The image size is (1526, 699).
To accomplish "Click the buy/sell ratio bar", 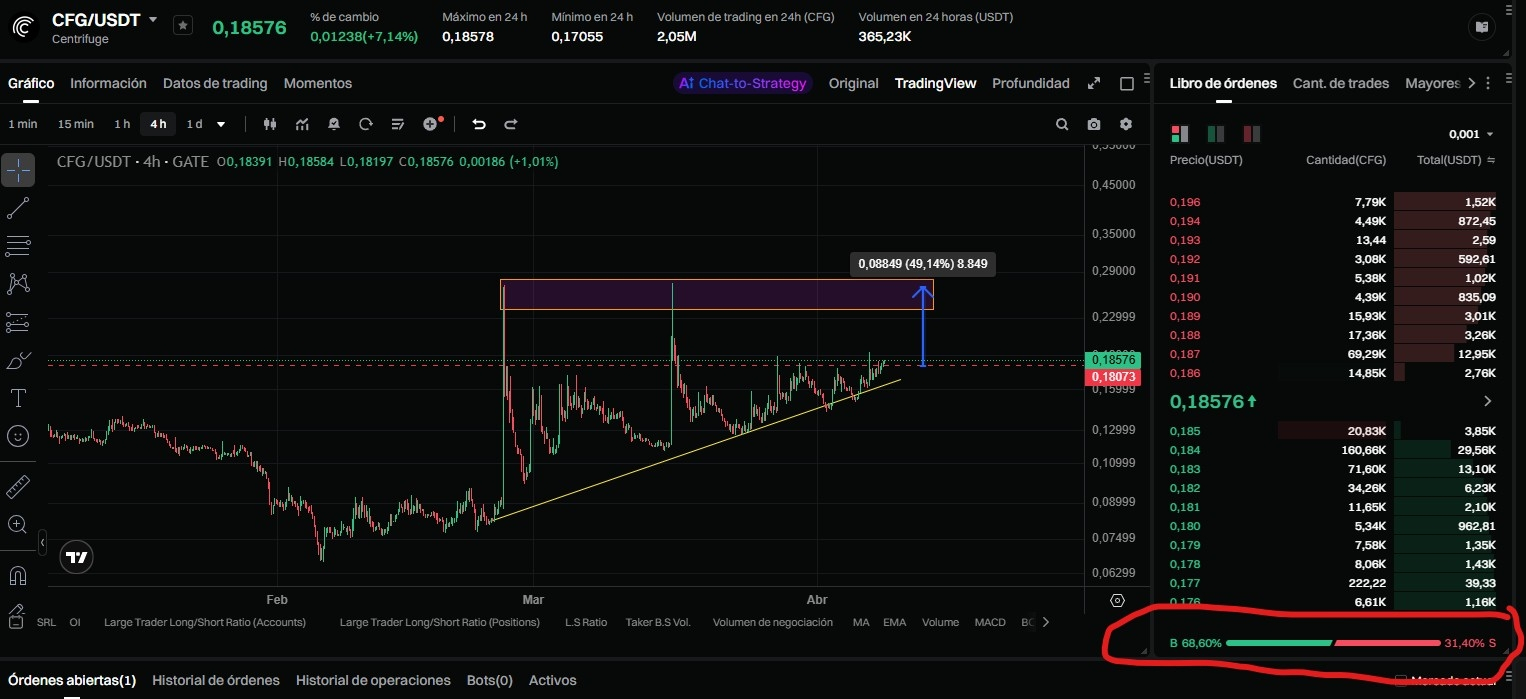I will coord(1334,643).
